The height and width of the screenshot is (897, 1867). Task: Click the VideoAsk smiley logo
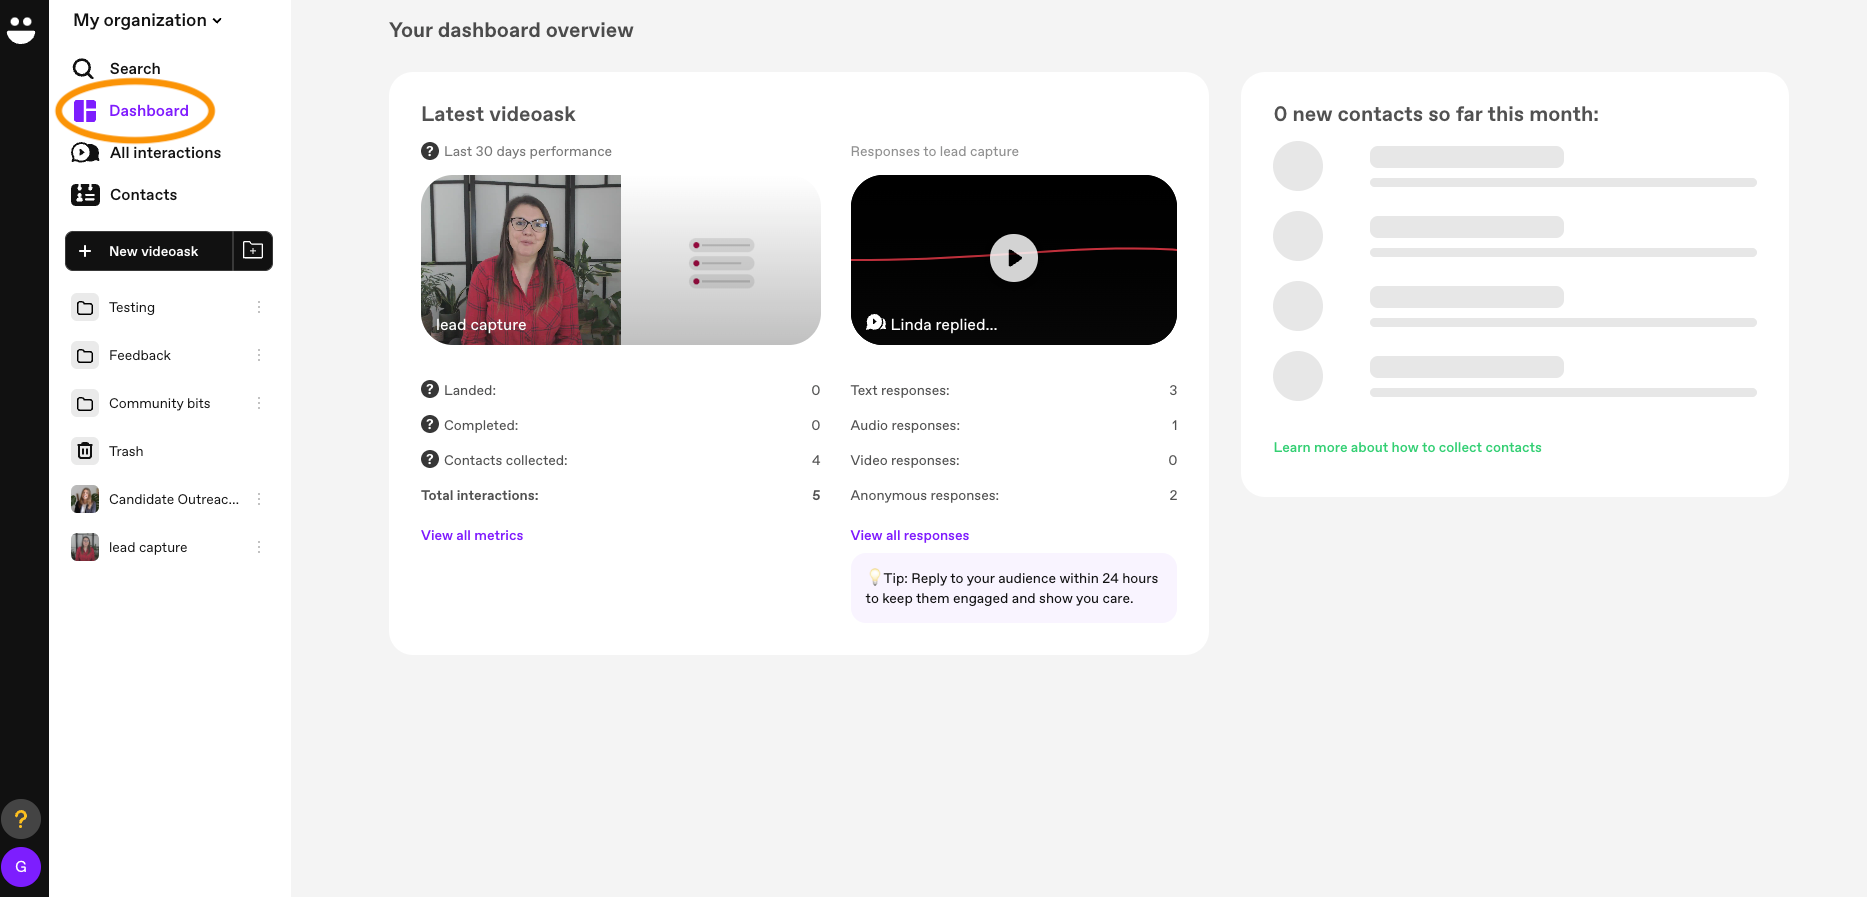click(21, 30)
